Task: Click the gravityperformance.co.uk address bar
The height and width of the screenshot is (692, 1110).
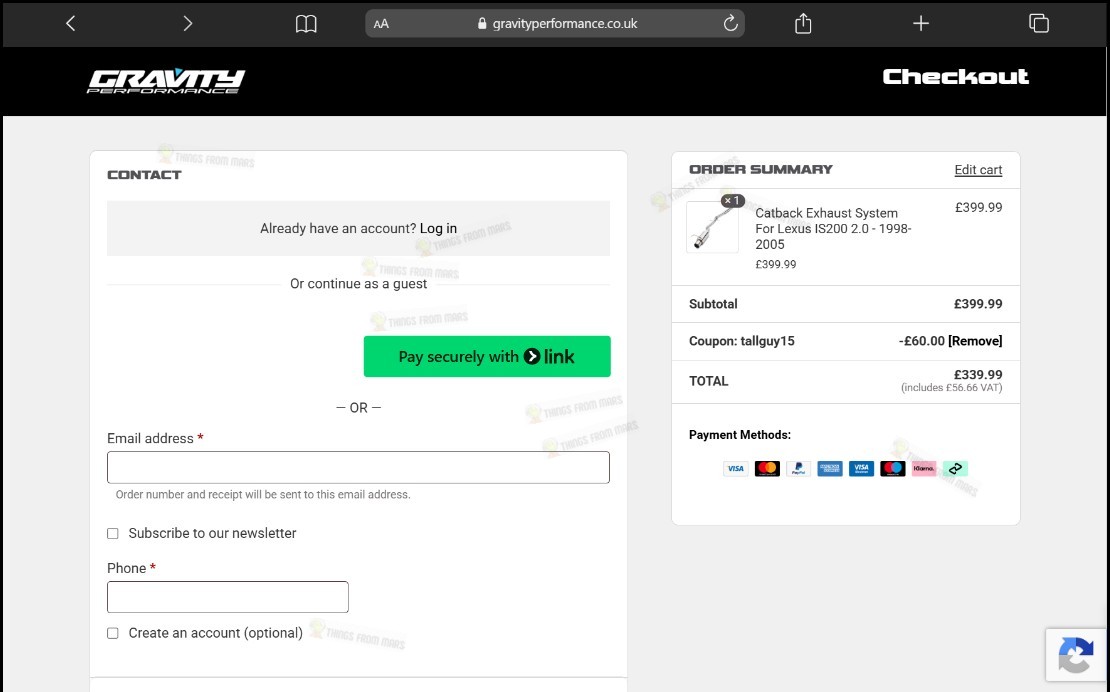Action: click(555, 23)
